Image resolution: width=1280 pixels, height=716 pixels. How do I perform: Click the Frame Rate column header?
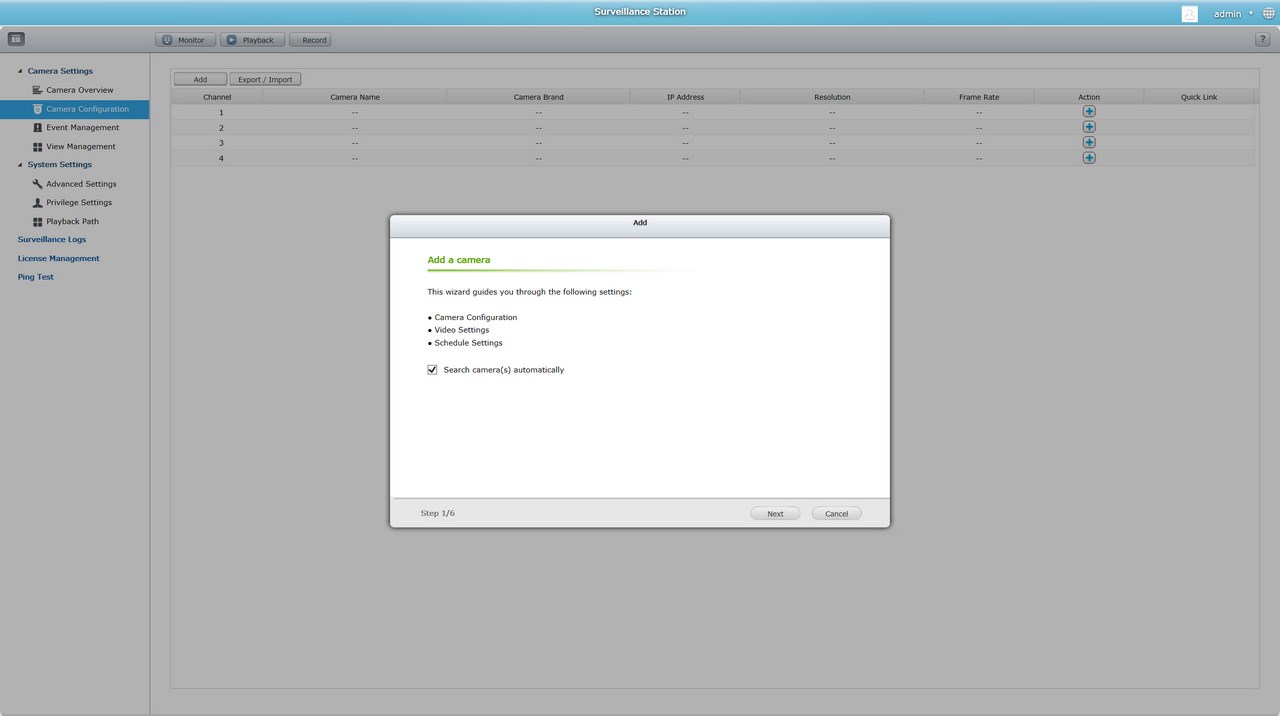point(979,97)
